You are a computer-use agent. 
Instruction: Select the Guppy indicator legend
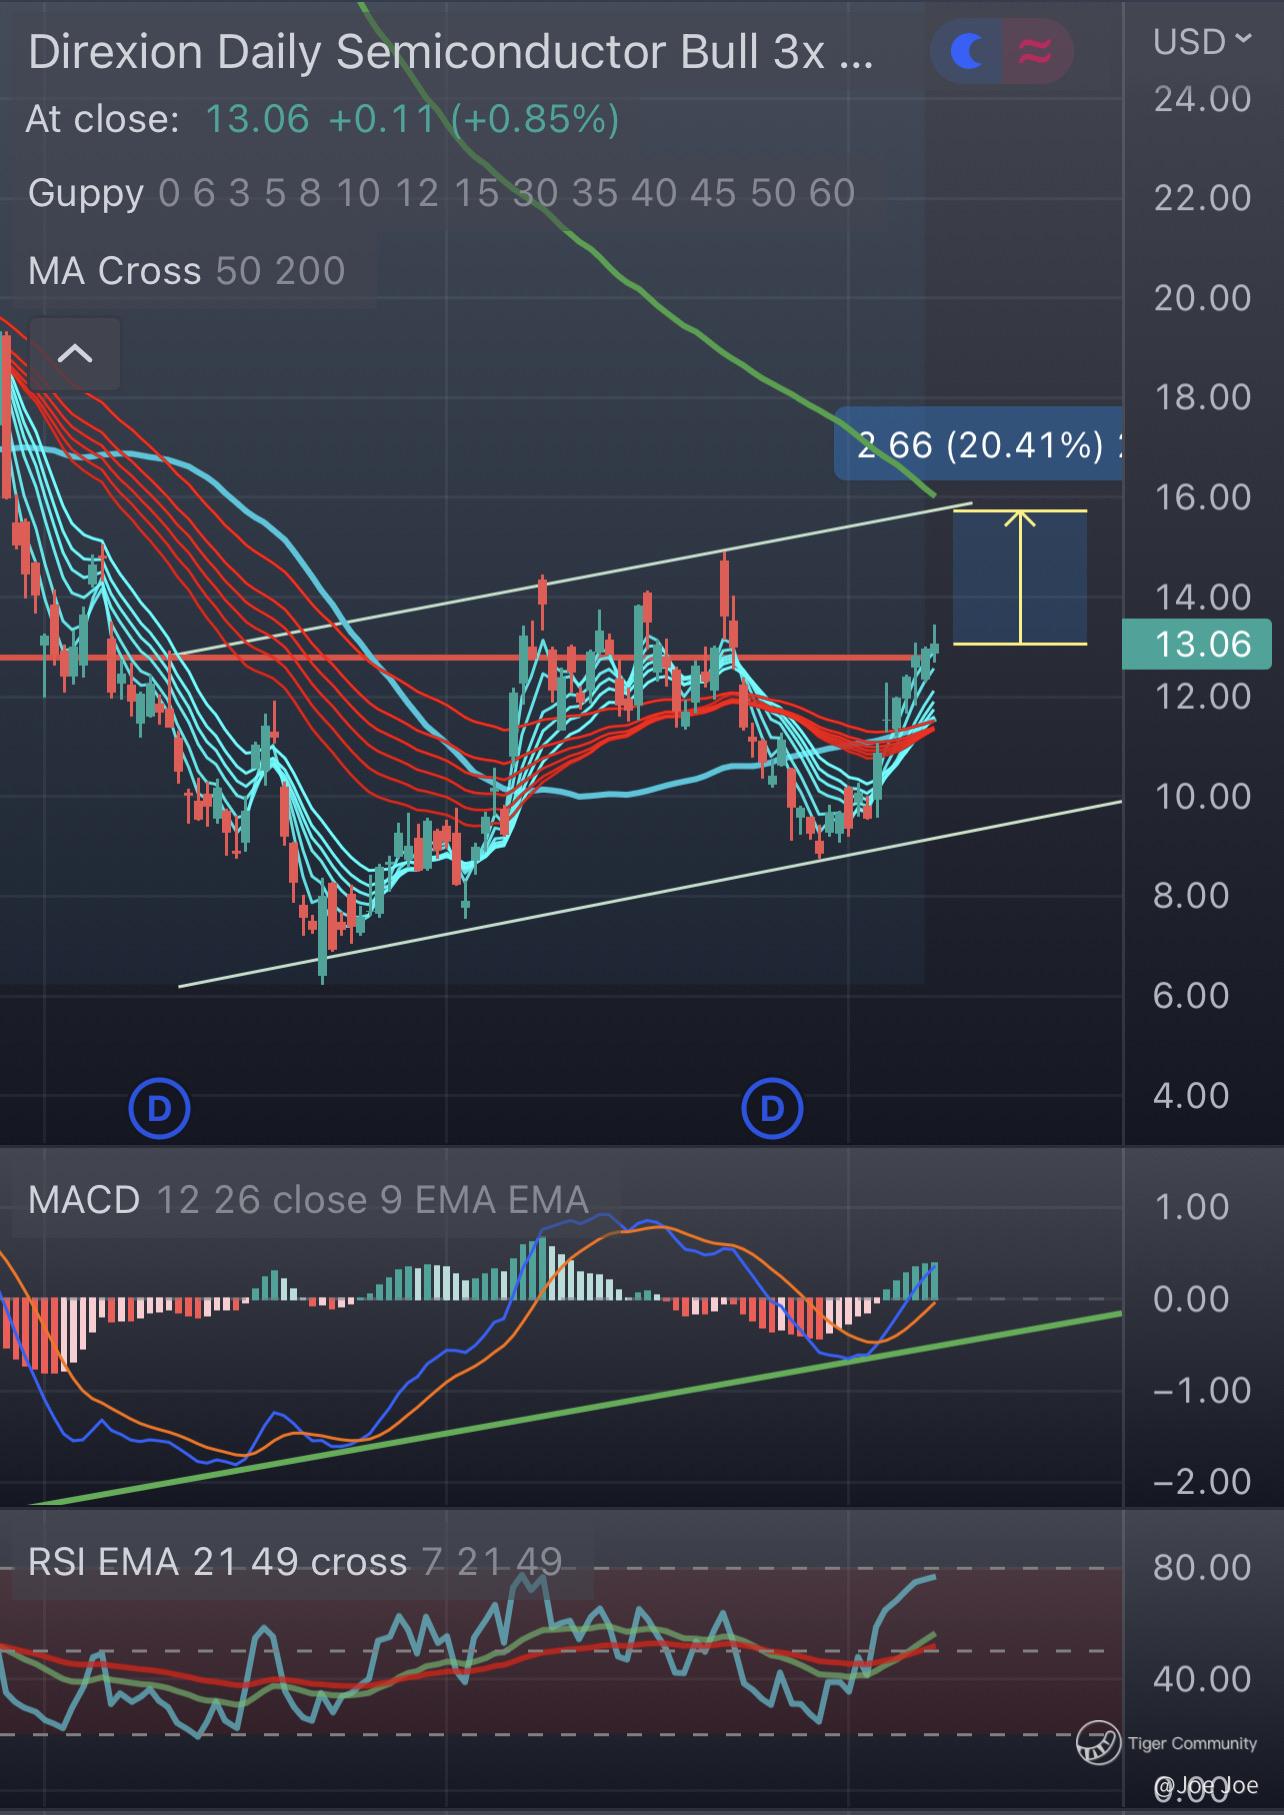[441, 192]
